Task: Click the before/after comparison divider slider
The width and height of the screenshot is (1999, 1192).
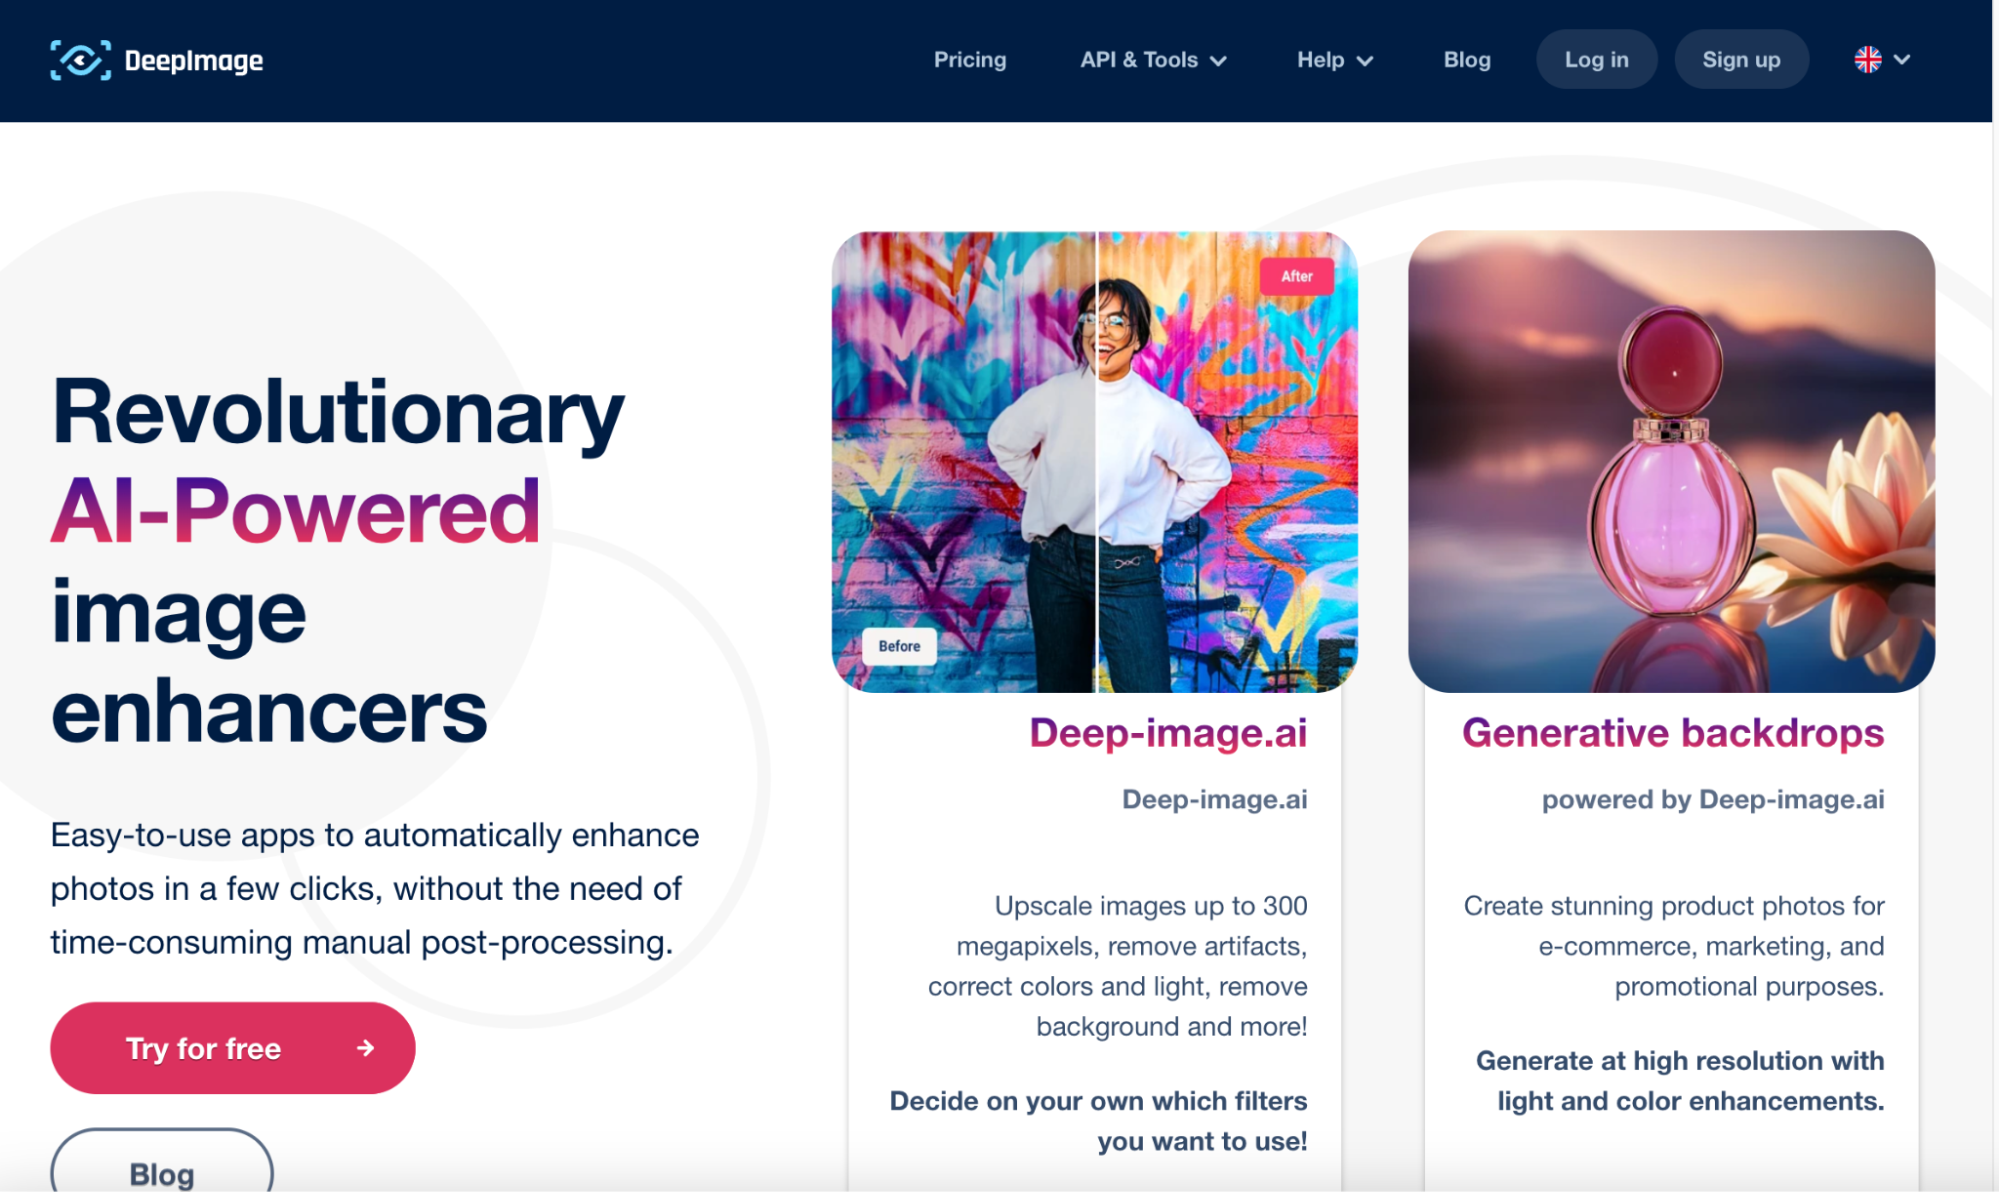Action: pyautogui.click(x=1096, y=462)
